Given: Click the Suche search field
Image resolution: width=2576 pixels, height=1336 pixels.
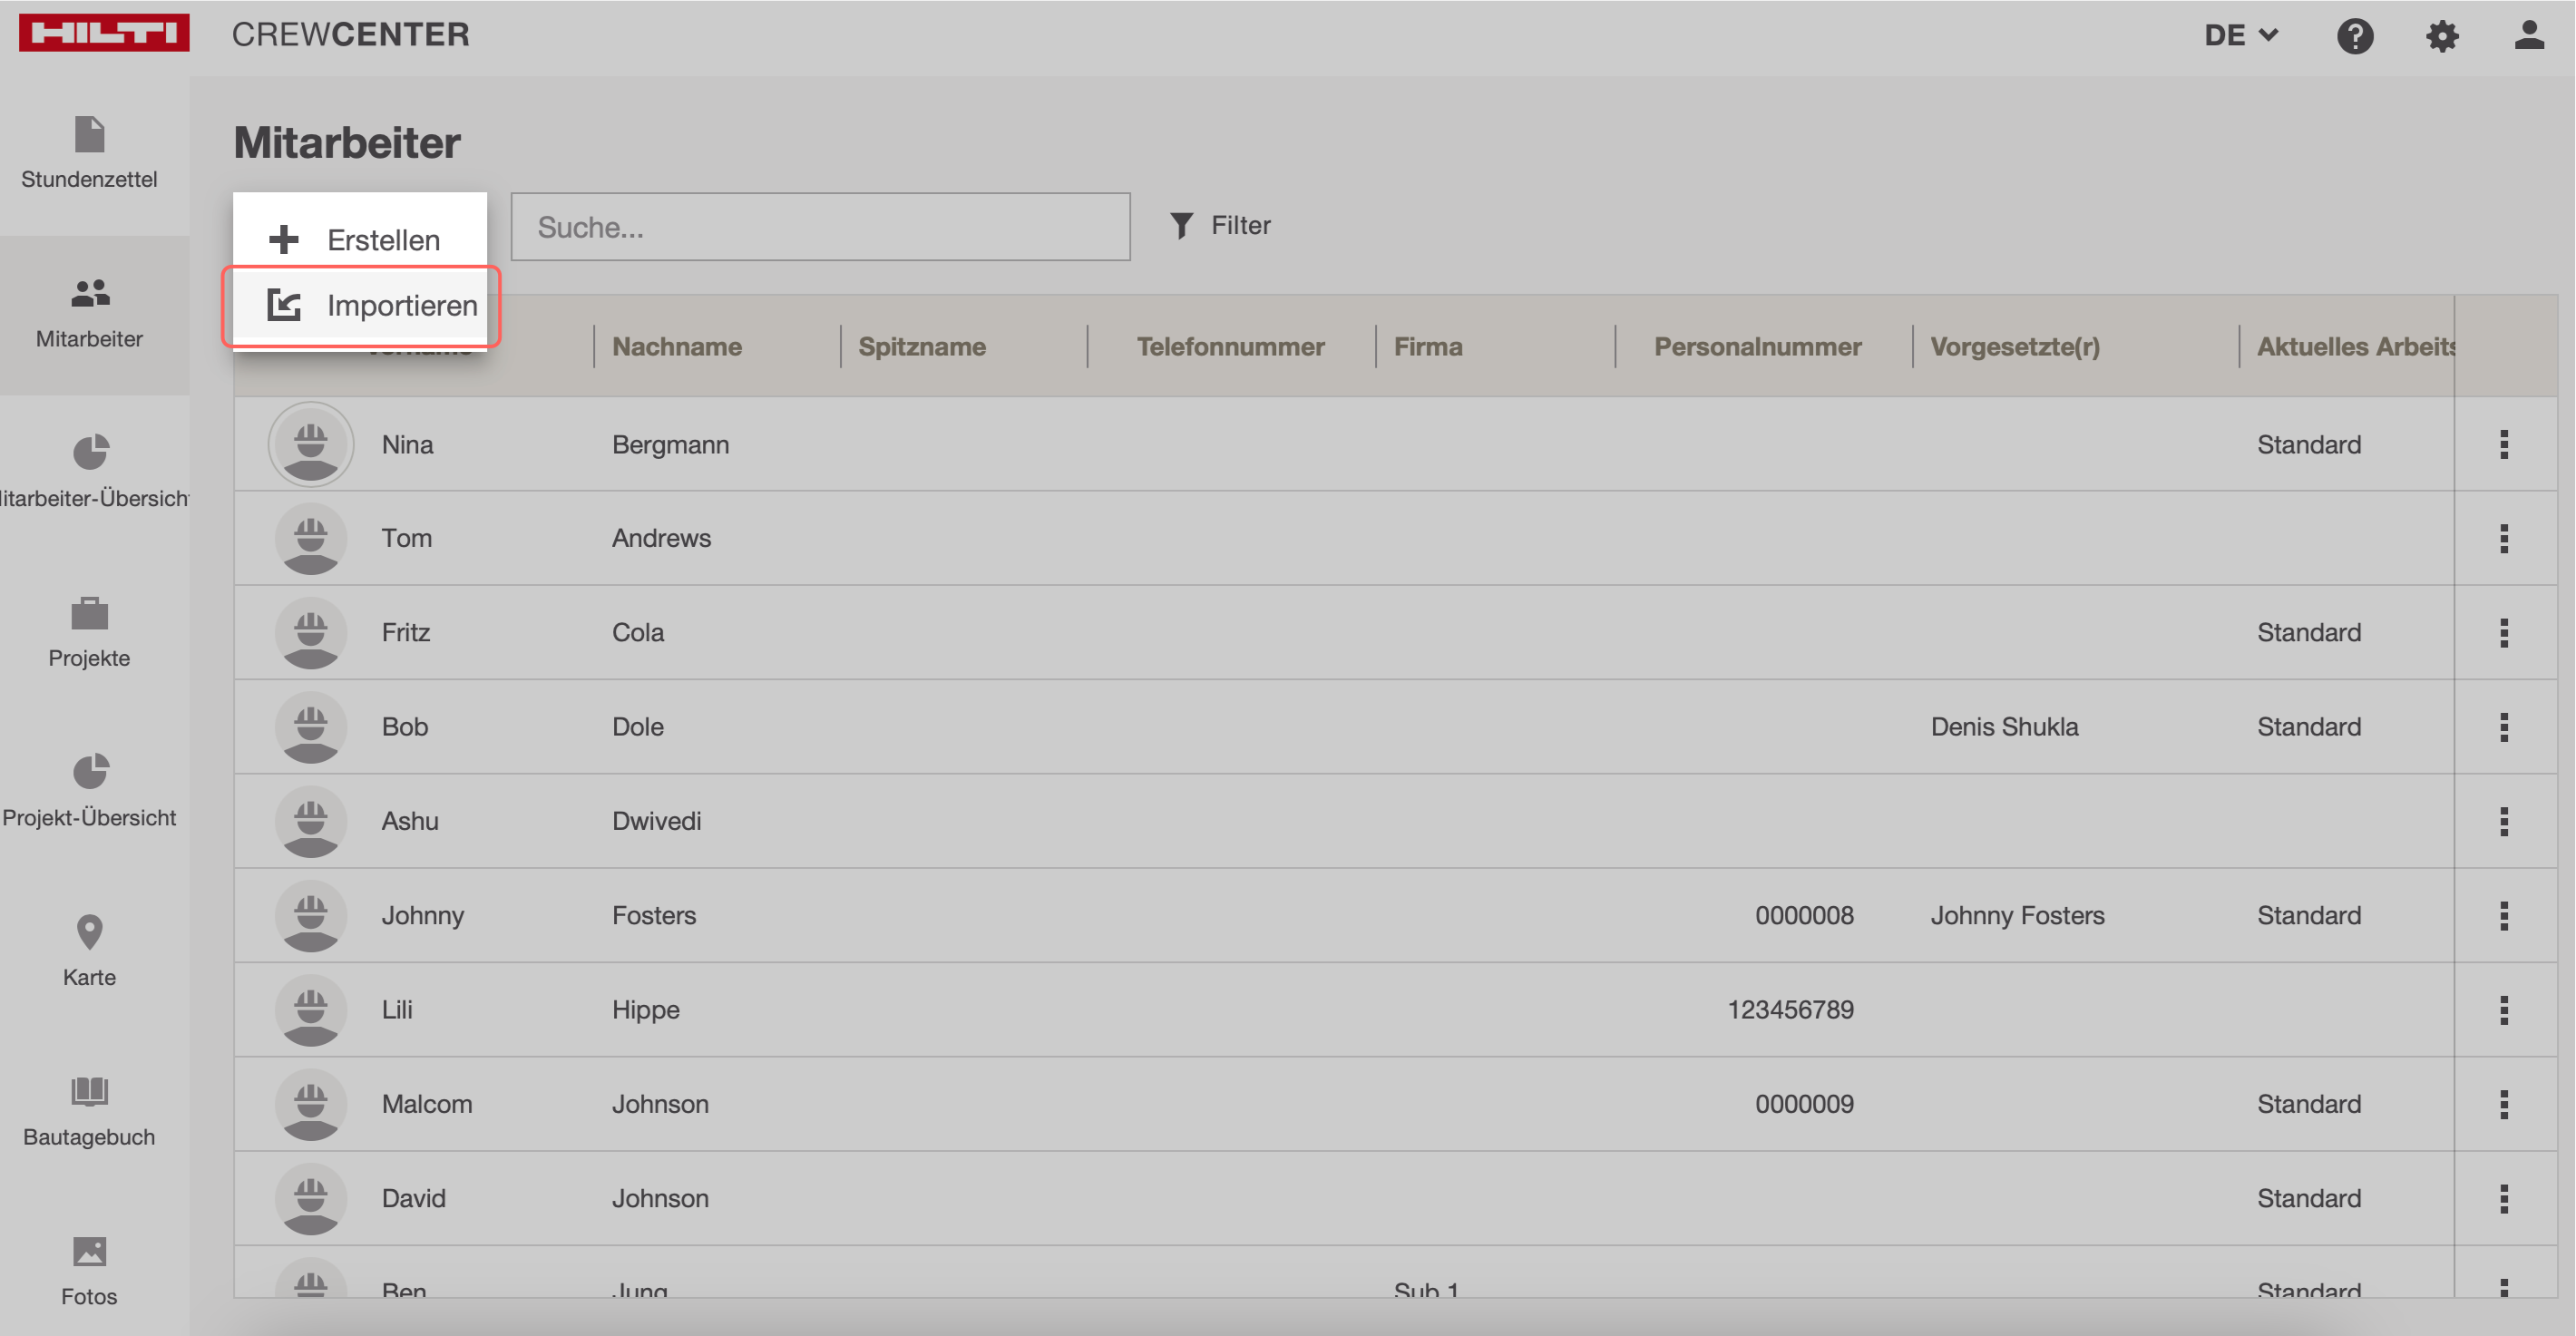Looking at the screenshot, I should click(820, 227).
